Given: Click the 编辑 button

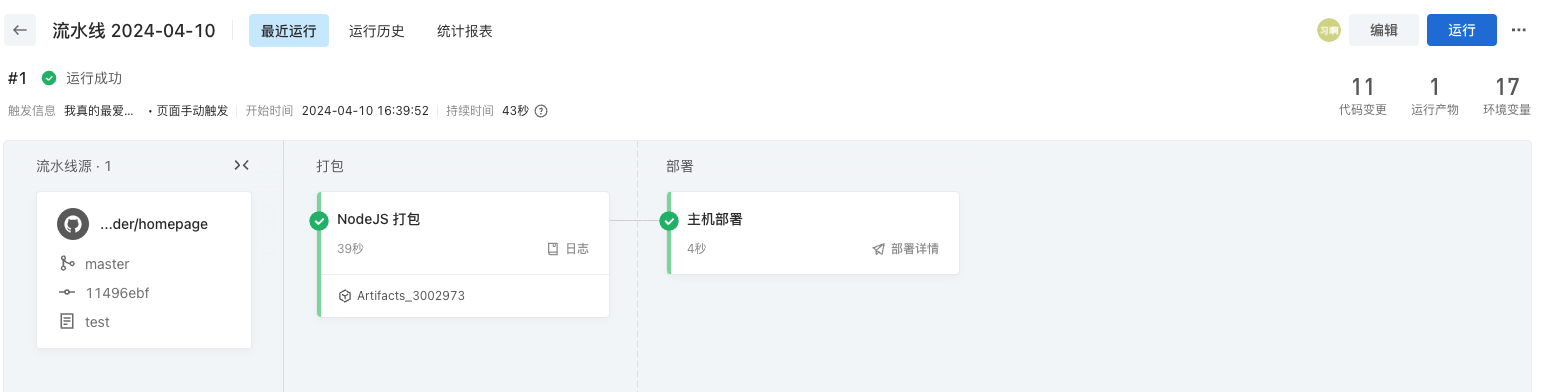Looking at the screenshot, I should coord(1384,30).
